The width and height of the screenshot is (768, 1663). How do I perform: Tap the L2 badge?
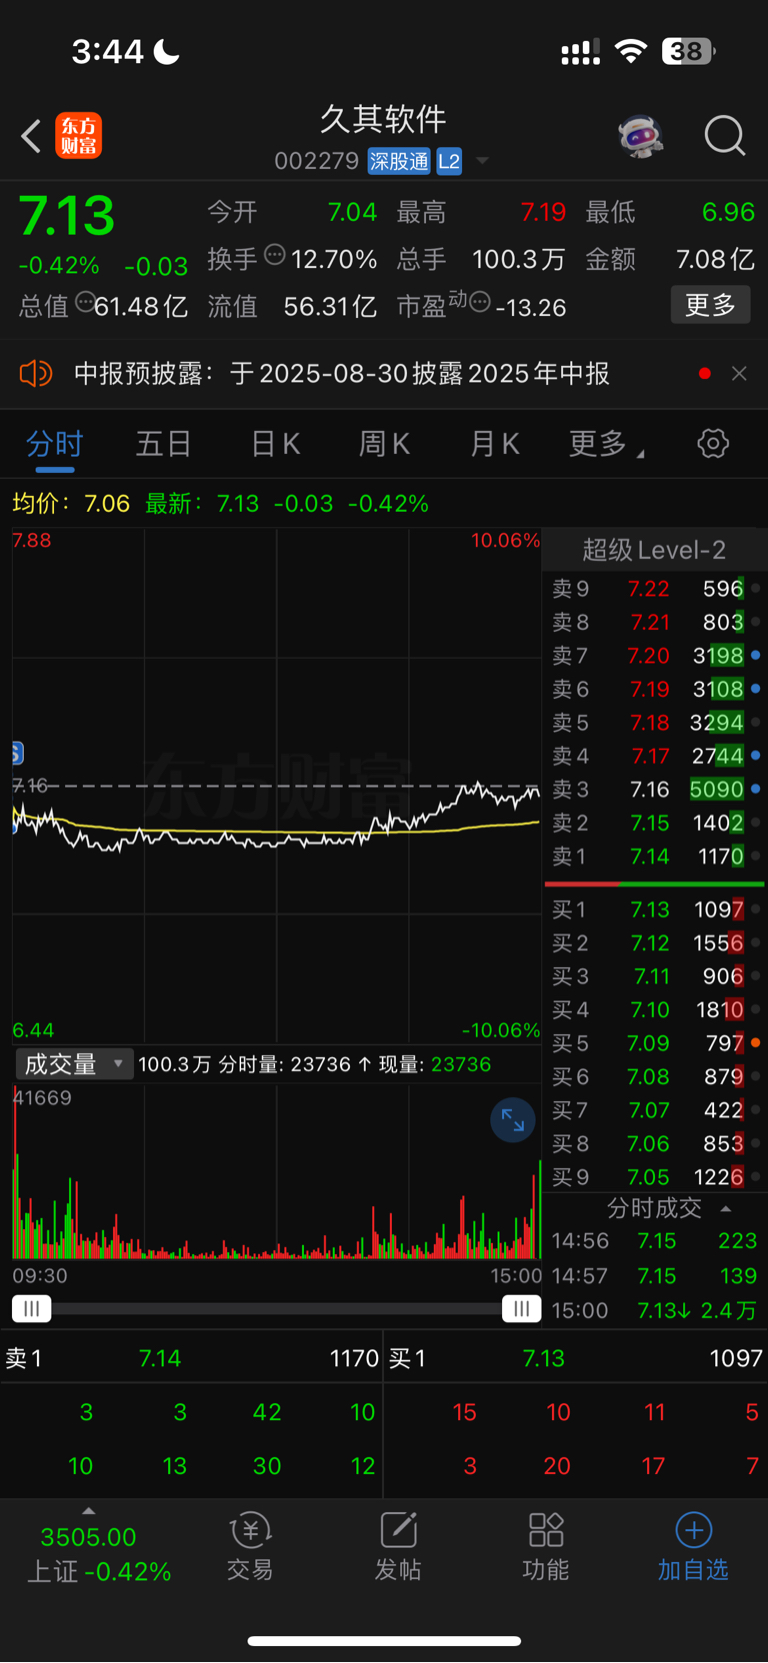449,162
